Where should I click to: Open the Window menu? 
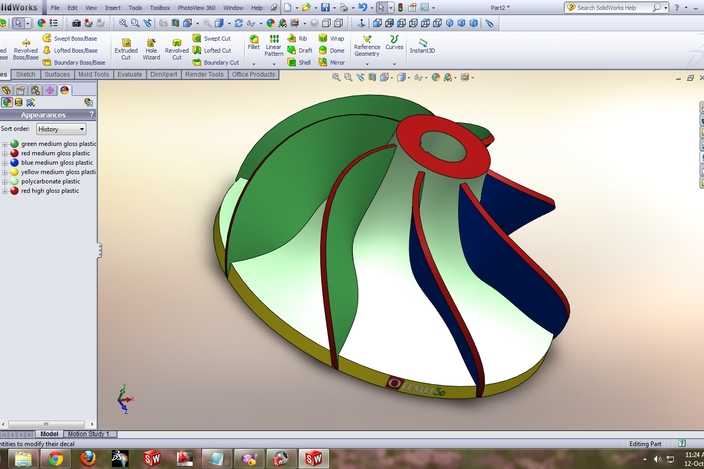click(233, 8)
